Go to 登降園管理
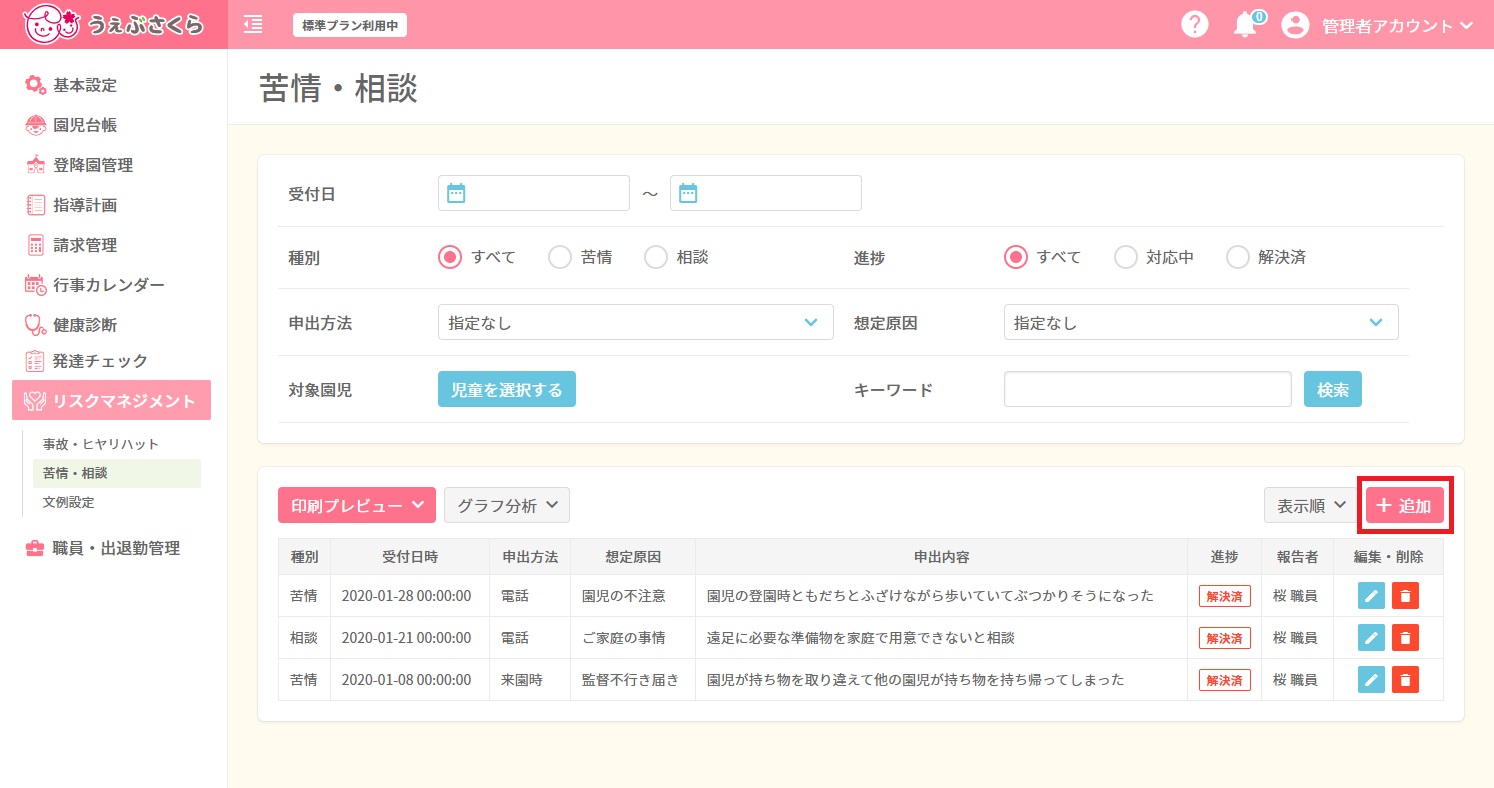Image resolution: width=1494 pixels, height=788 pixels. pos(93,165)
